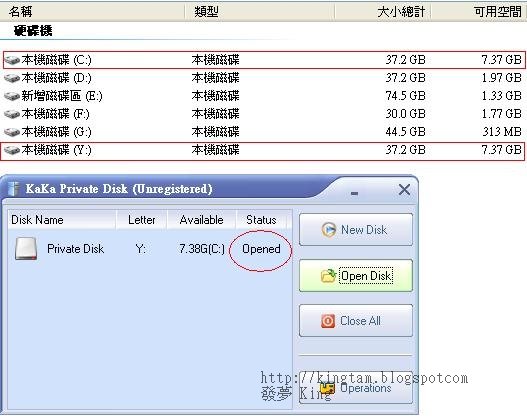The width and height of the screenshot is (527, 419).
Task: Click the Y: letter of Private Disk
Action: [x=141, y=249]
